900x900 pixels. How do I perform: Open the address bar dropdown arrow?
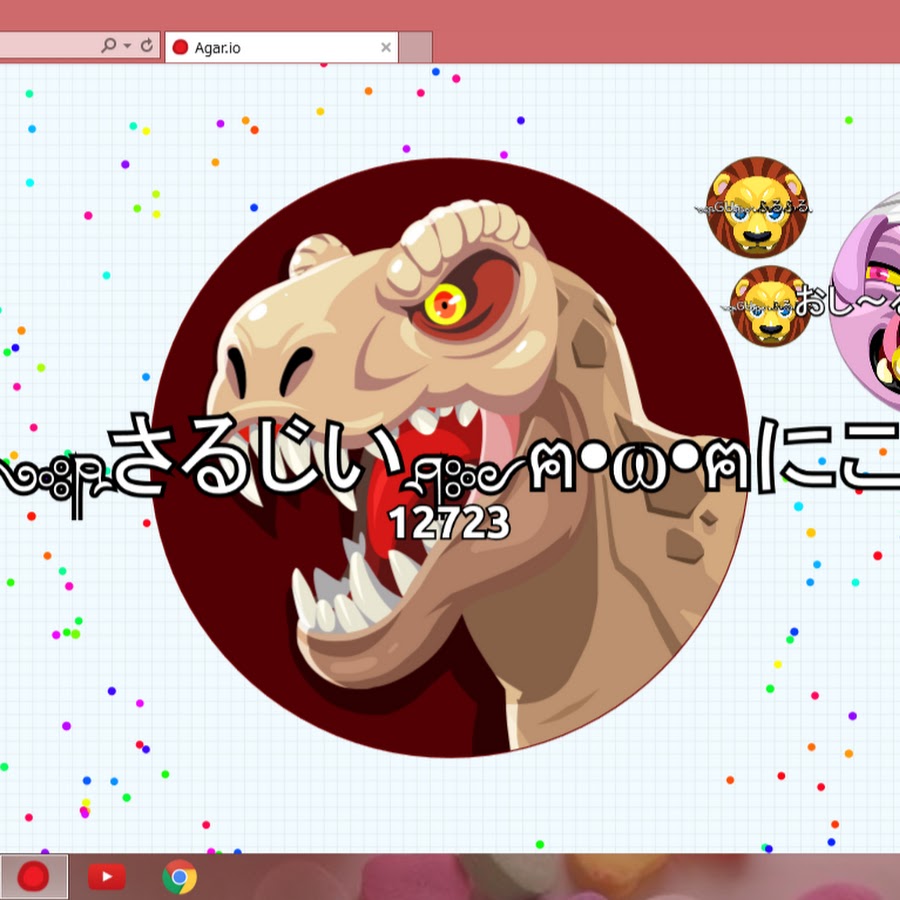127,45
